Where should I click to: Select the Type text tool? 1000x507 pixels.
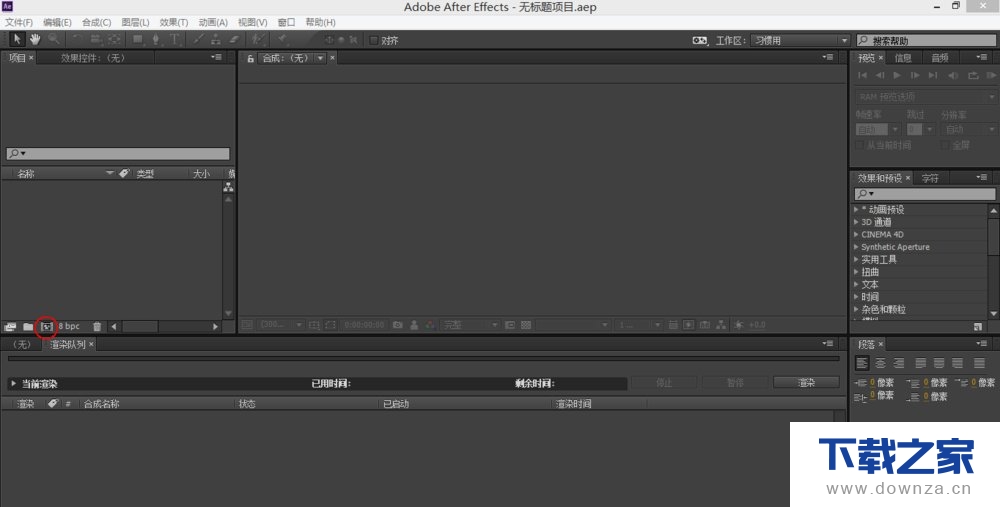(x=174, y=40)
